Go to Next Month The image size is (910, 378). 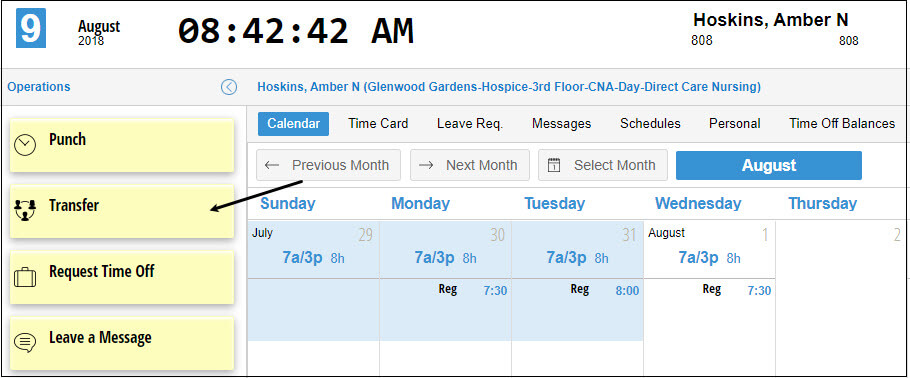coord(470,165)
